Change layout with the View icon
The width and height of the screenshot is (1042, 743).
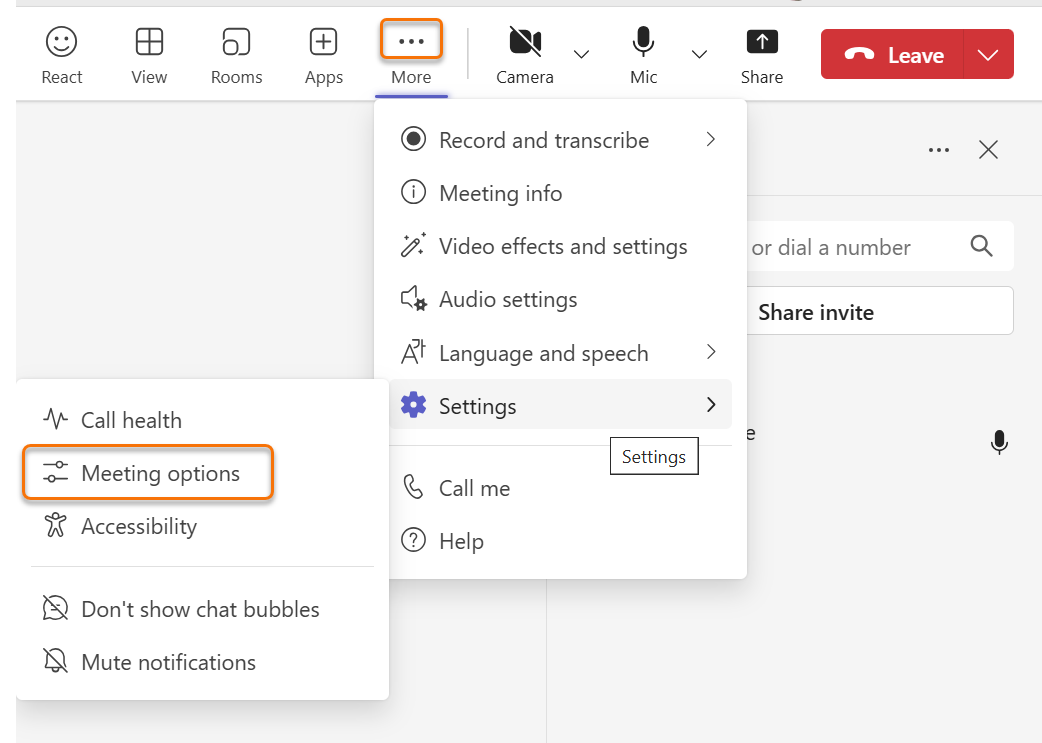pos(149,55)
